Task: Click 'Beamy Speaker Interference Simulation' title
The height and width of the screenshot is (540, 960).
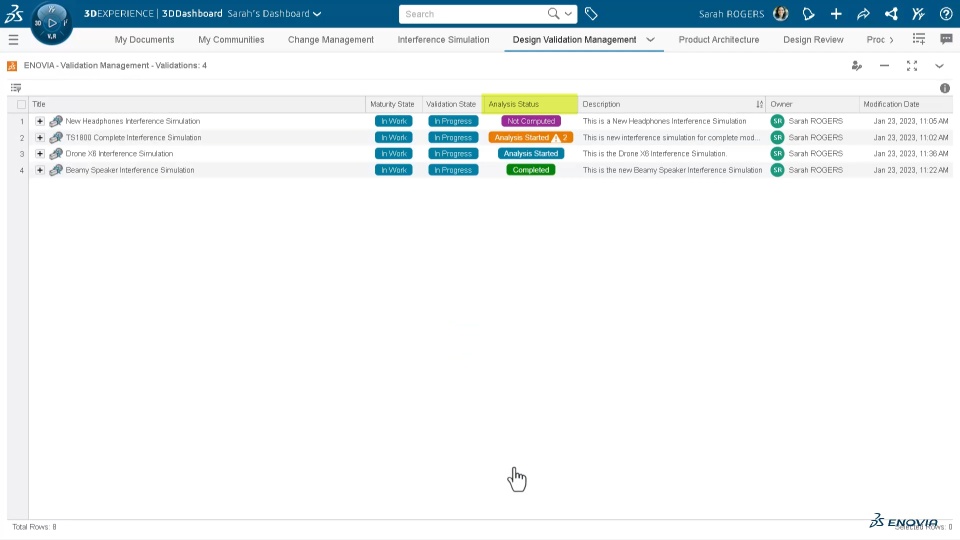Action: [130, 170]
